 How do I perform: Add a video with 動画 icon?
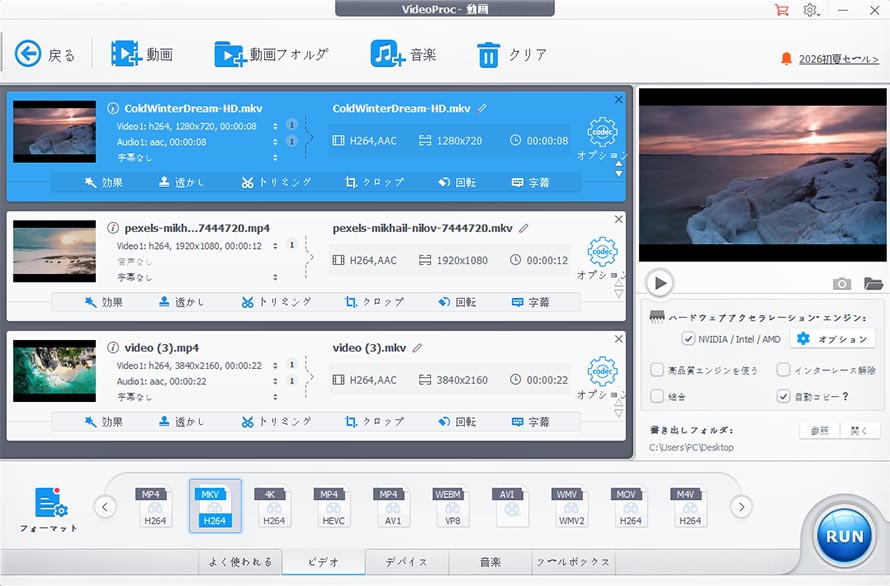pos(126,54)
